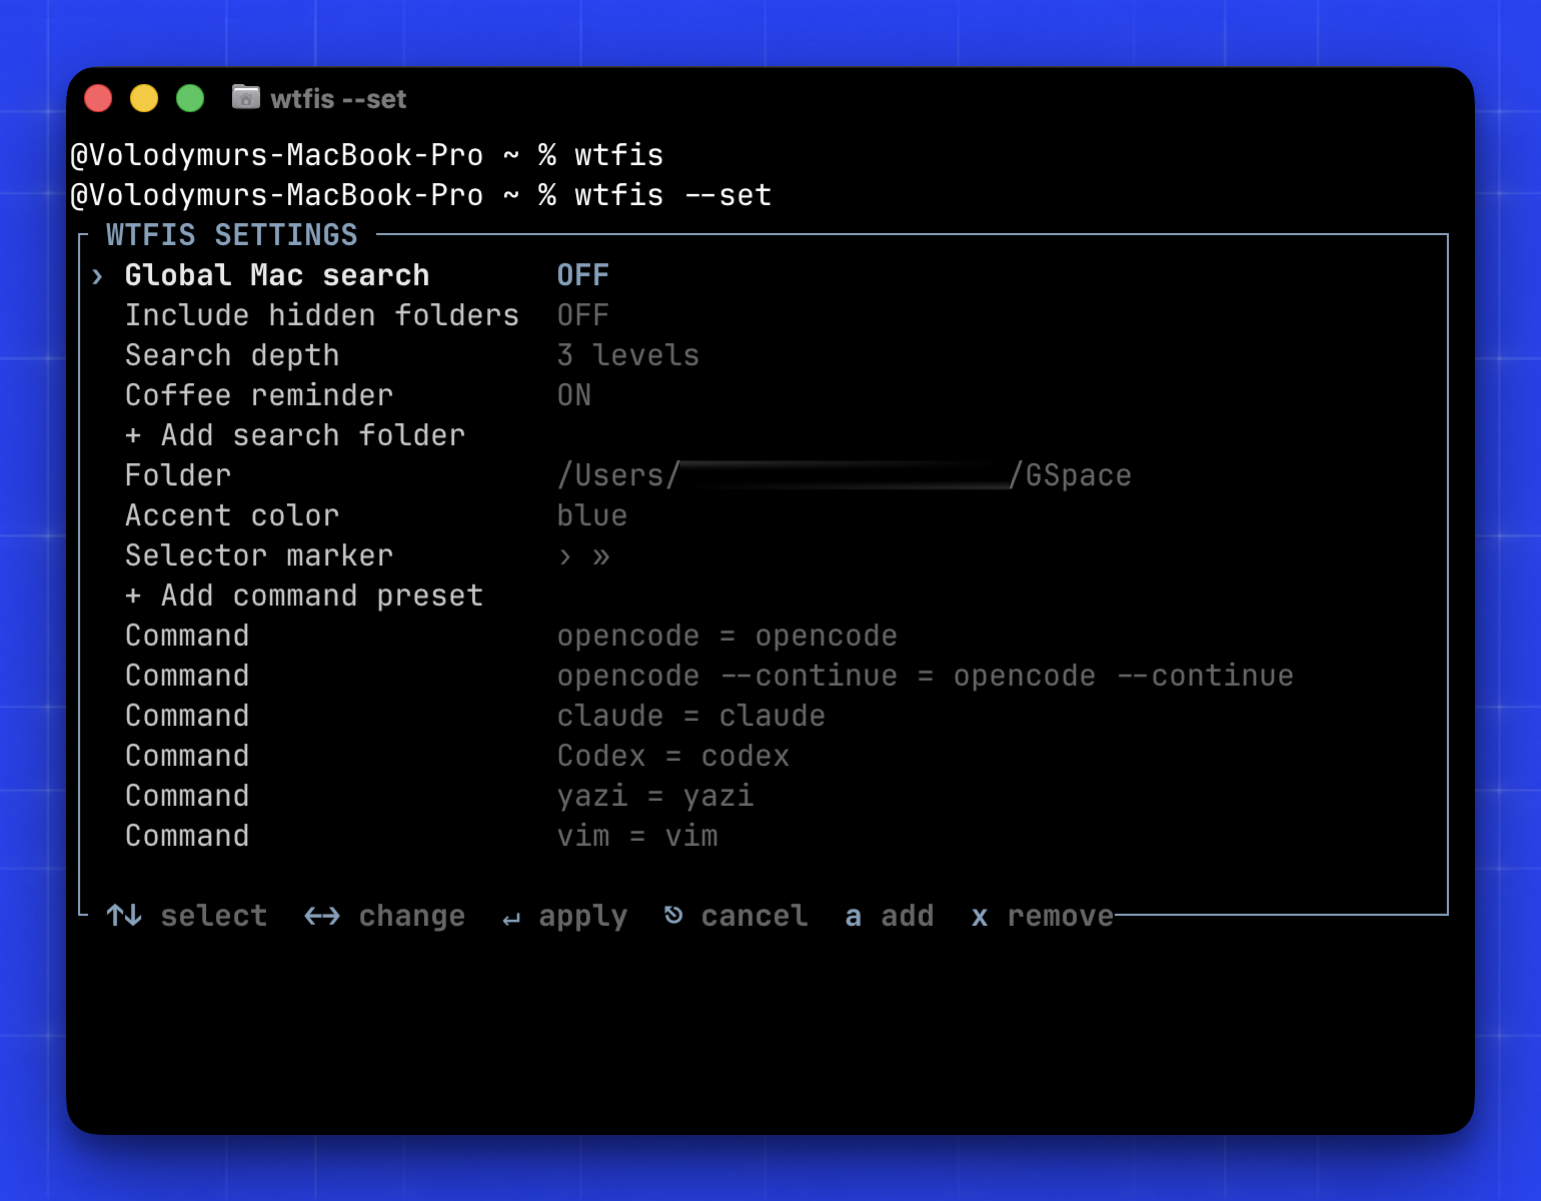Click the 'wtfis --set' command prompt line
The height and width of the screenshot is (1201, 1541).
[x=421, y=195]
